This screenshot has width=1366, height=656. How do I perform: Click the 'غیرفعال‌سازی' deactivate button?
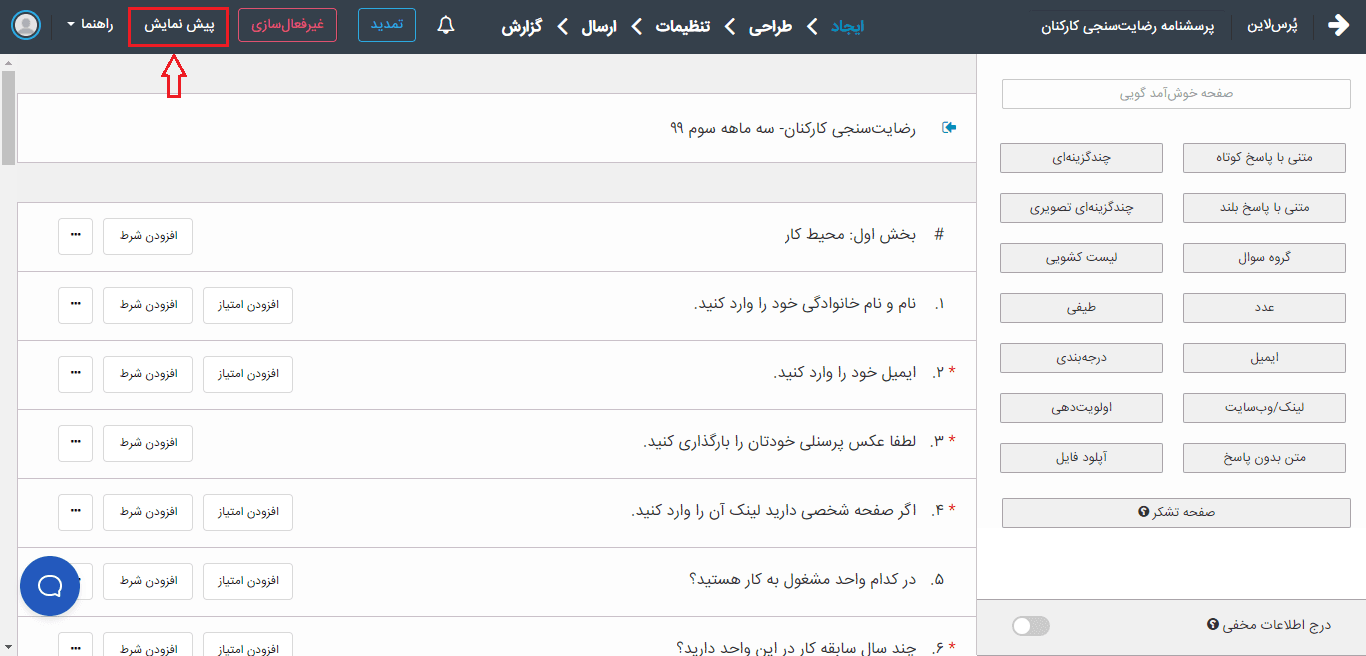pyautogui.click(x=287, y=25)
